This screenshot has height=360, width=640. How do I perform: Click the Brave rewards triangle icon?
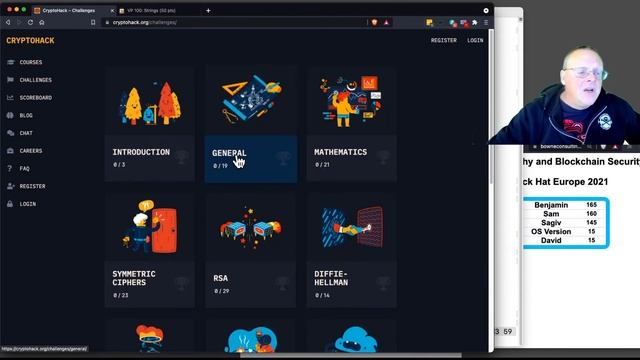(386, 22)
